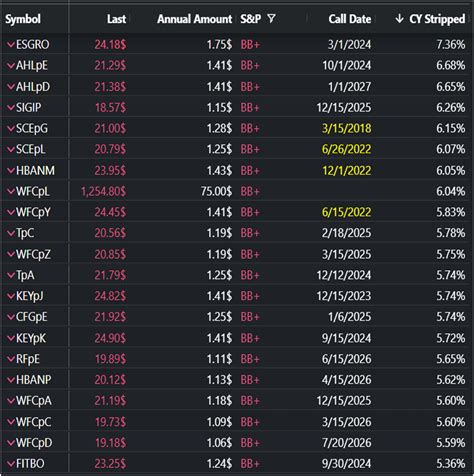Click the 18.57$ last price

coord(110,107)
